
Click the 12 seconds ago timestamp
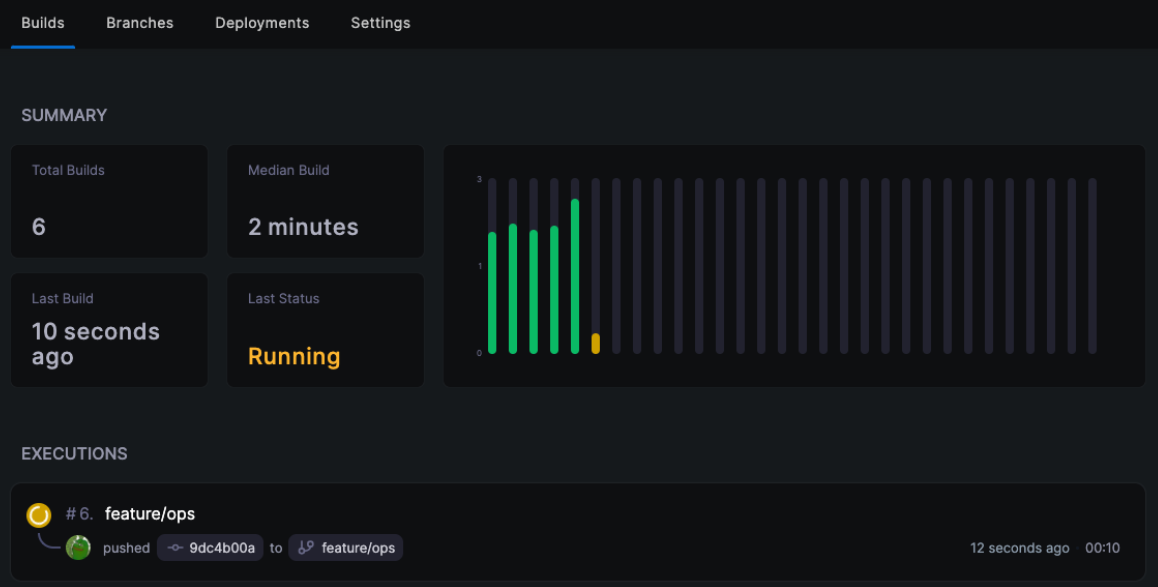1019,548
